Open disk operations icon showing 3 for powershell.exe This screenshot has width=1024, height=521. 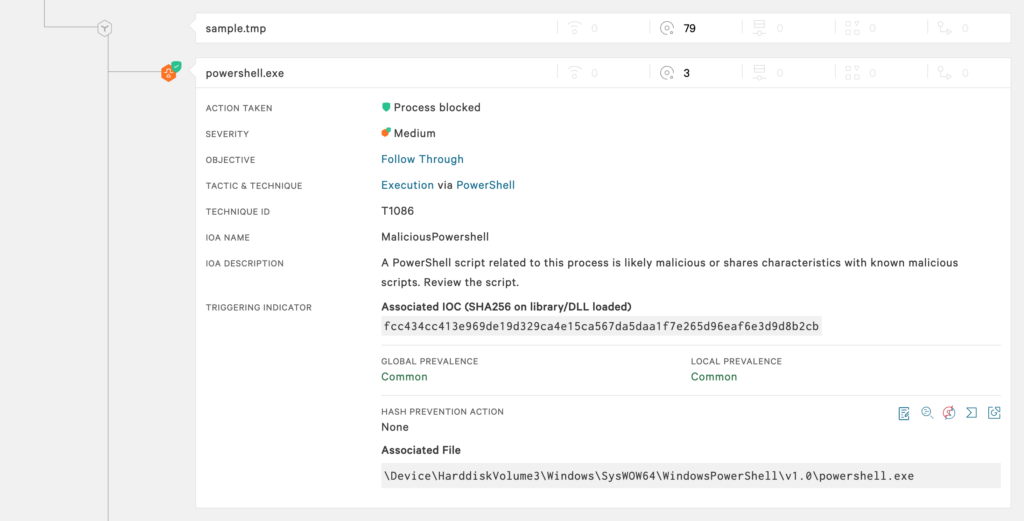tap(667, 72)
